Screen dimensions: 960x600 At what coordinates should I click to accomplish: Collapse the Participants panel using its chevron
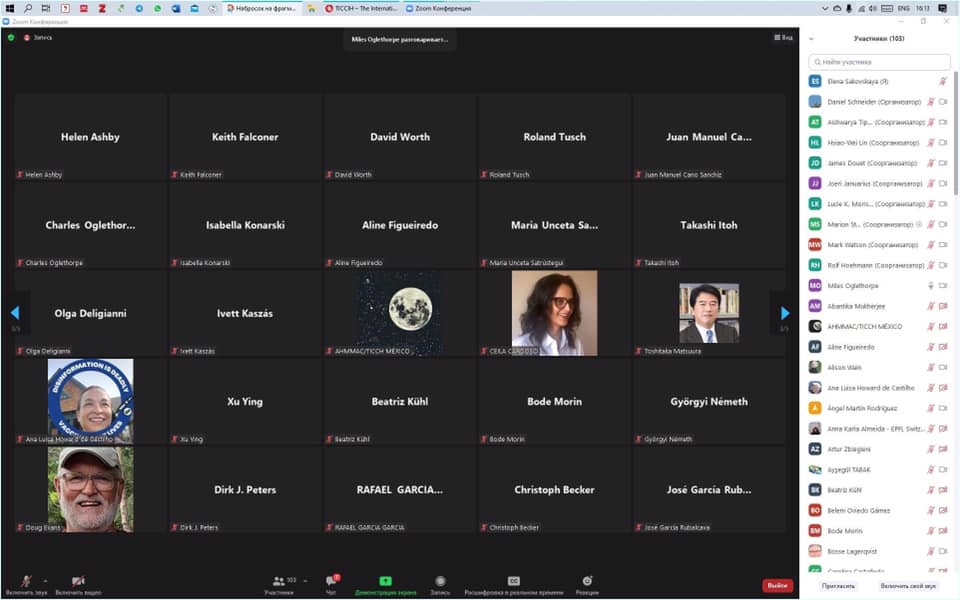click(812, 39)
